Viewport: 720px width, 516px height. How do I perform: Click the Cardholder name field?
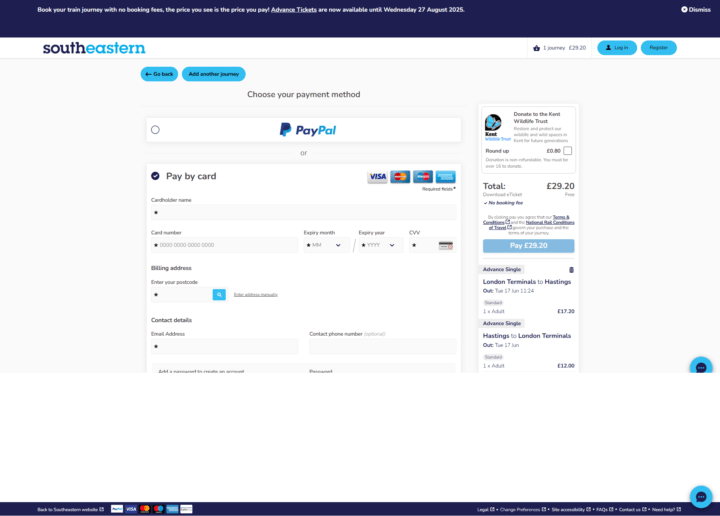[304, 213]
